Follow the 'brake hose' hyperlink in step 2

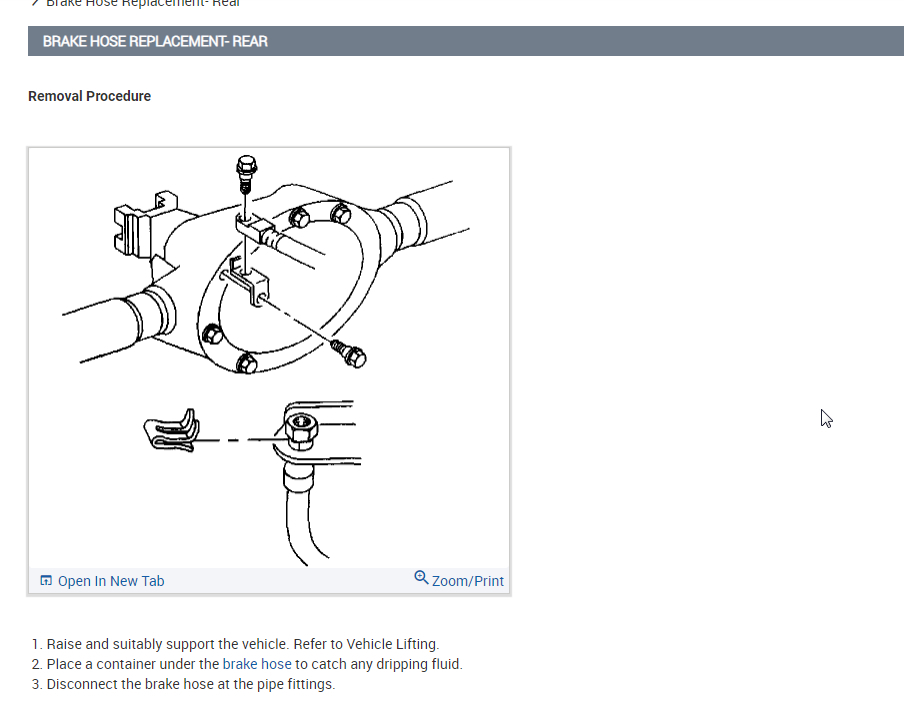pos(257,664)
